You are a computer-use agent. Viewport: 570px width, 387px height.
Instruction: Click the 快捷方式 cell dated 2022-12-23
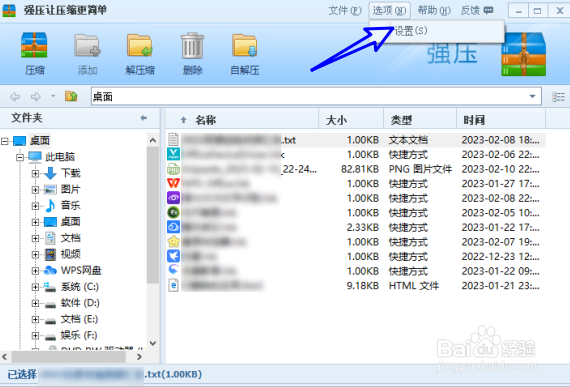[x=408, y=257]
